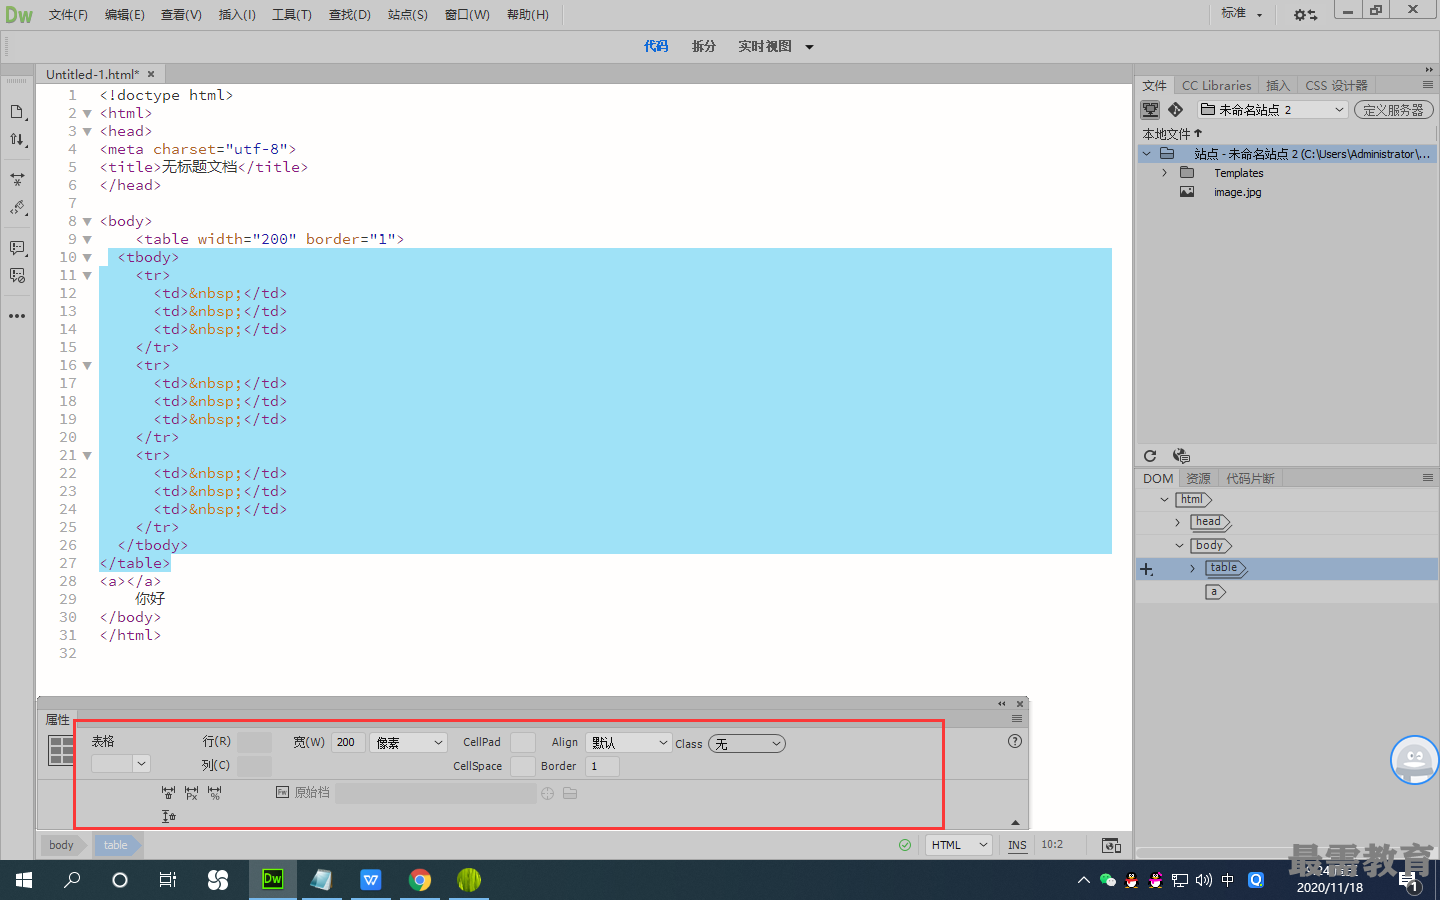Click the FTP log icon next to refresh
The image size is (1440, 900).
[x=1181, y=456]
